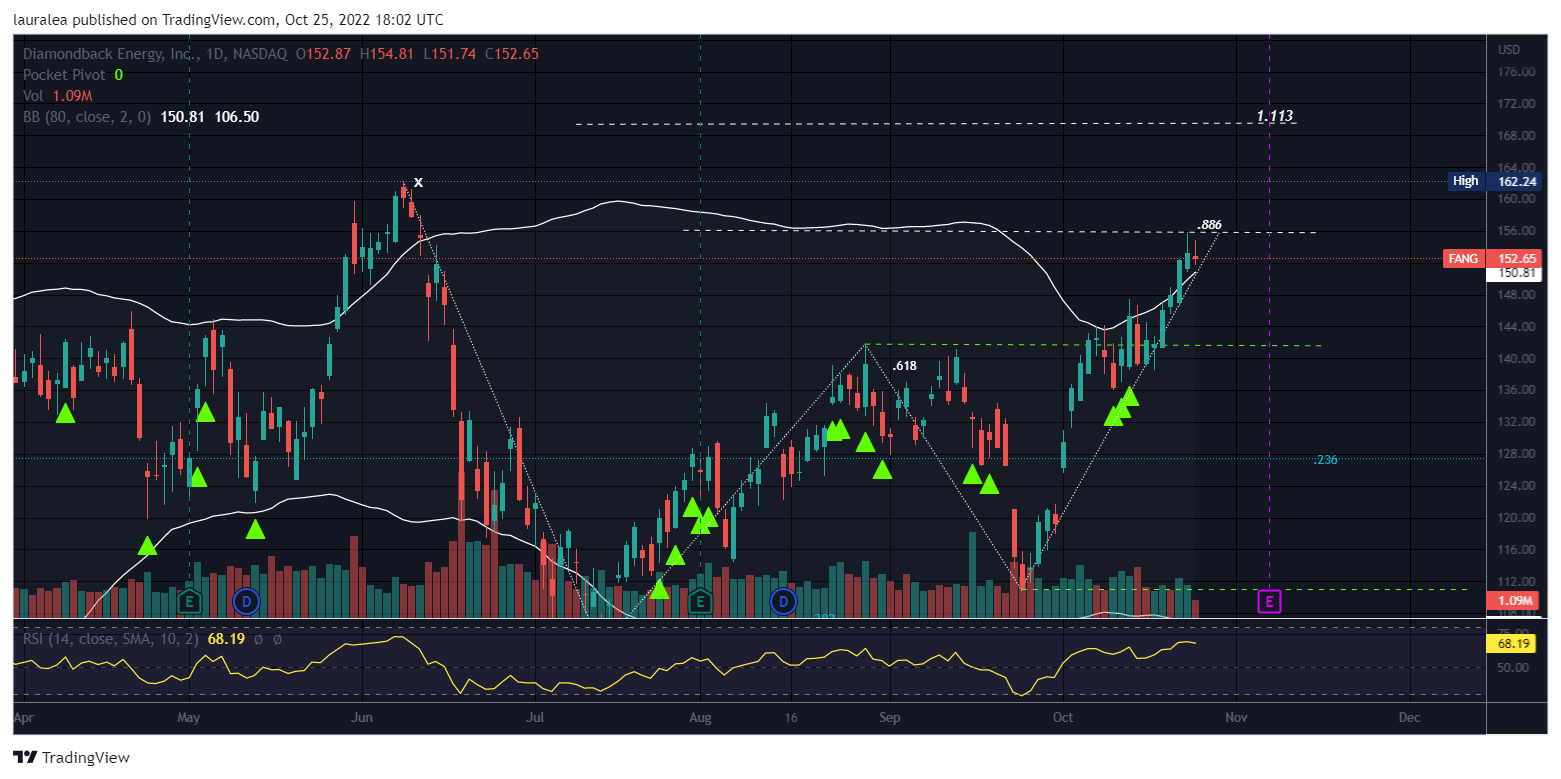Select the low value L151.74
1561x779 pixels.
tap(448, 54)
